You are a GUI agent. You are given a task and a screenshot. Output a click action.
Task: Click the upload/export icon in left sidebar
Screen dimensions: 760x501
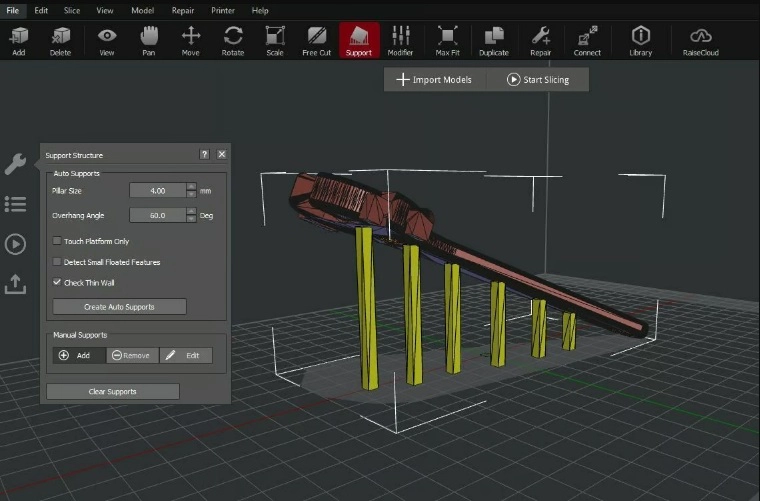pyautogui.click(x=15, y=284)
